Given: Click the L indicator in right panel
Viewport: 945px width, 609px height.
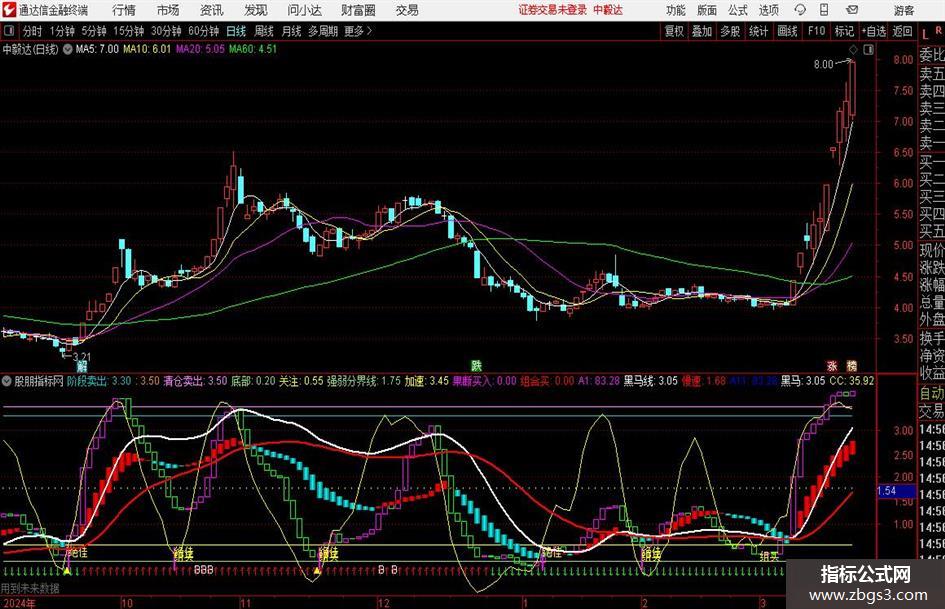Looking at the screenshot, I should (925, 34).
